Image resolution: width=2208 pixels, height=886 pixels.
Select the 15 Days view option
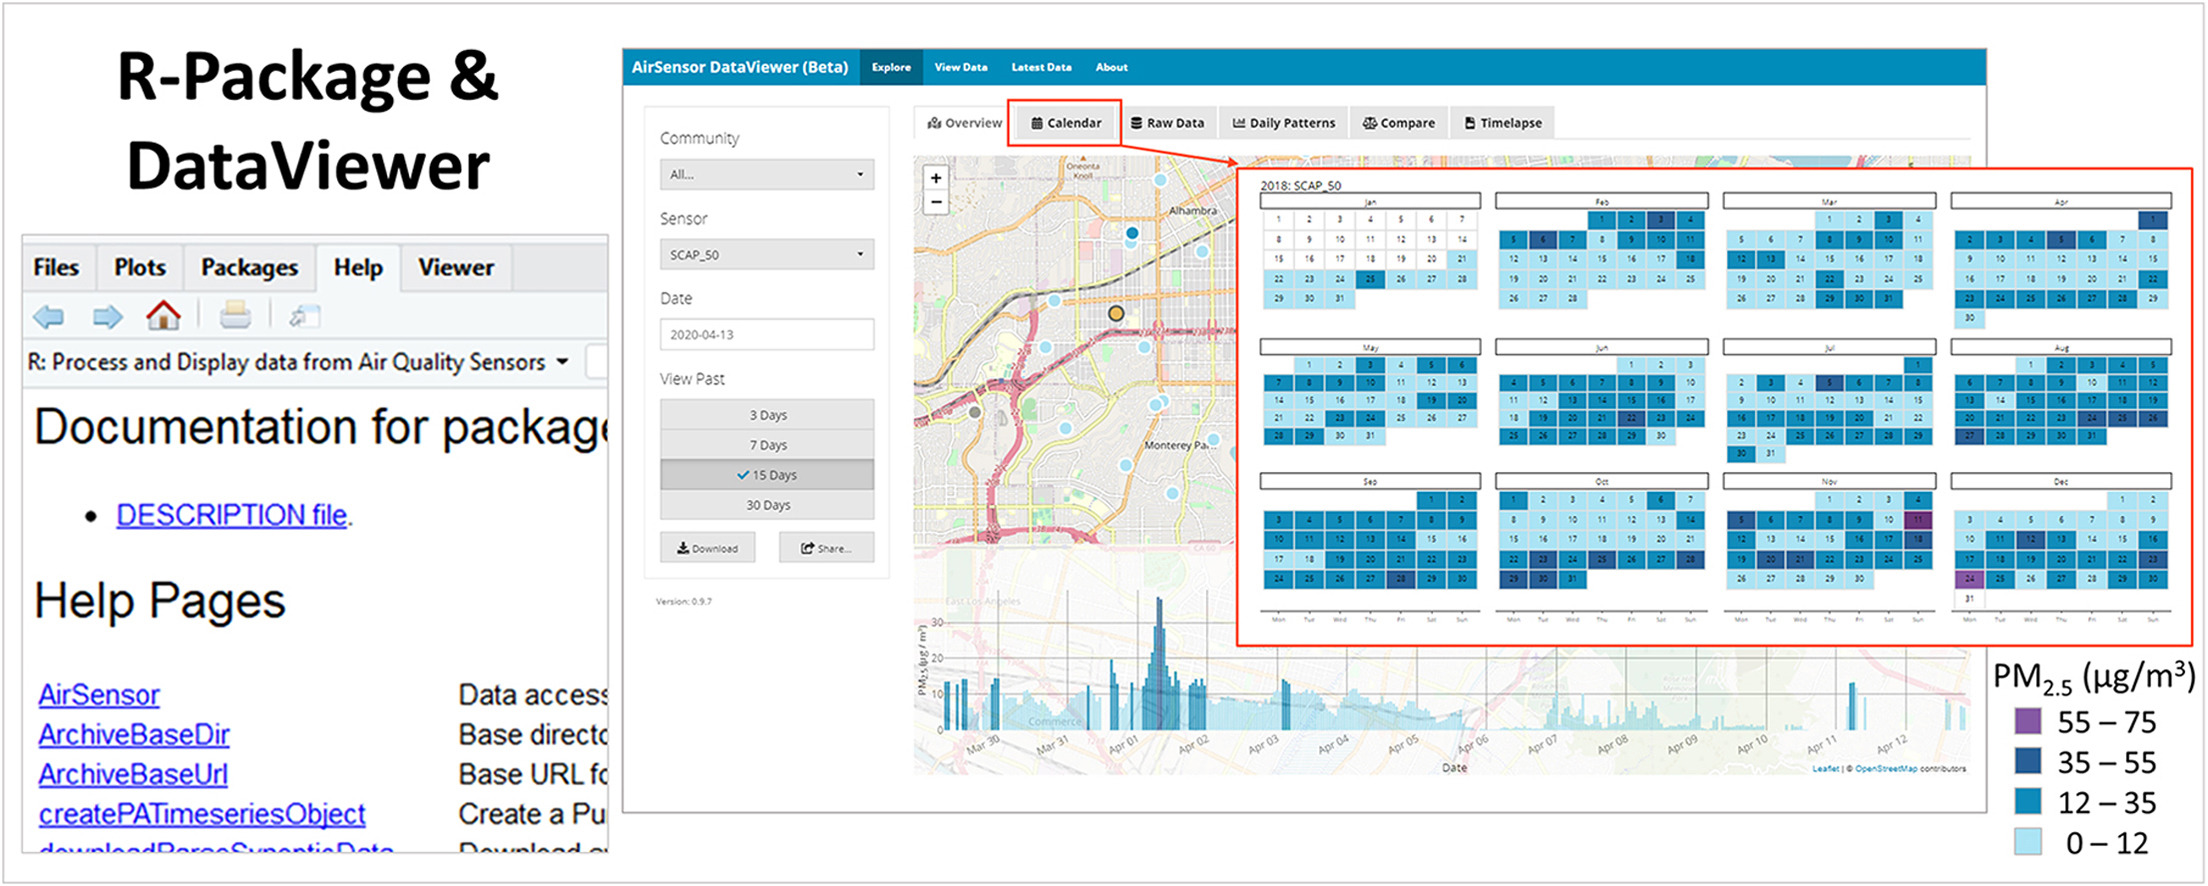767,475
